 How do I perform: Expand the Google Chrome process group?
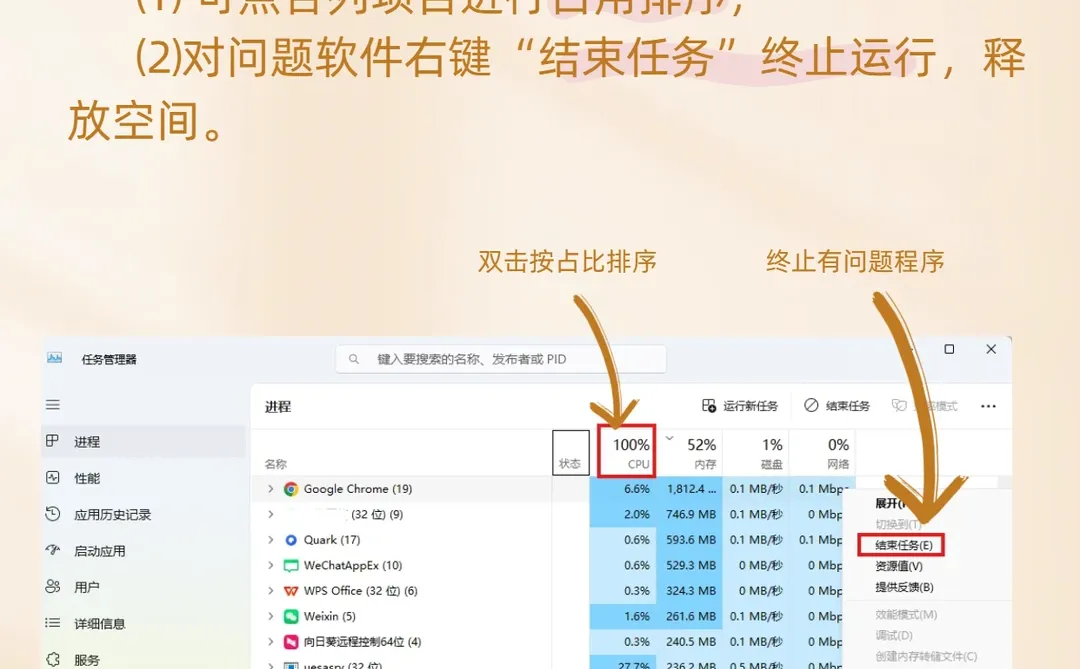click(272, 489)
